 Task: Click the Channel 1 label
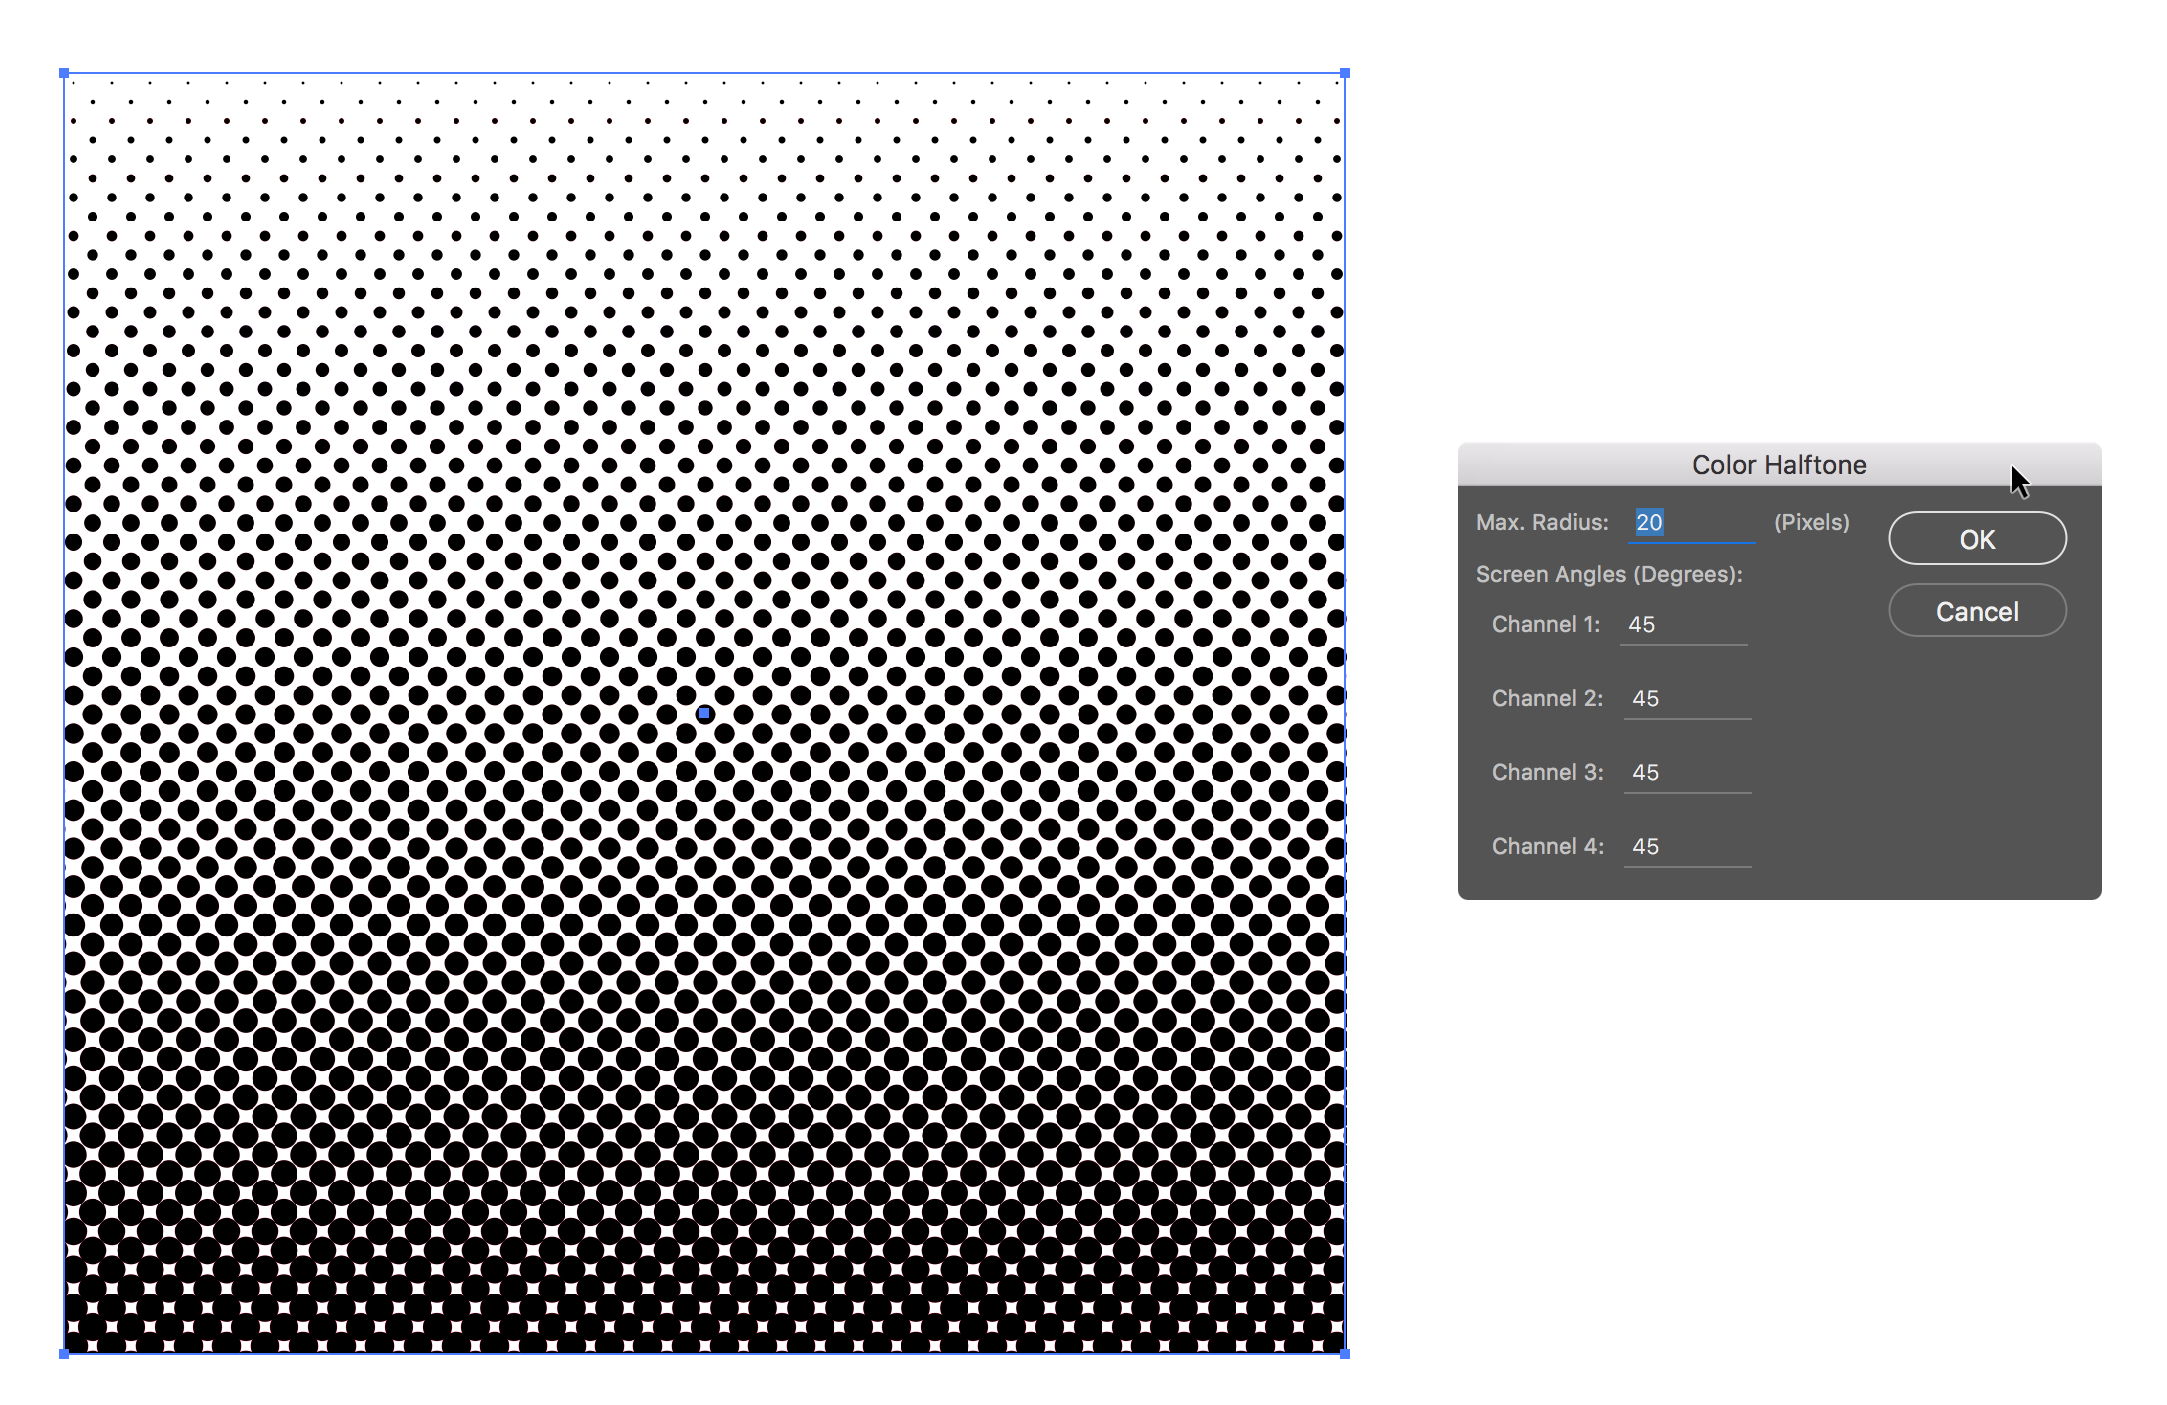click(x=1546, y=625)
